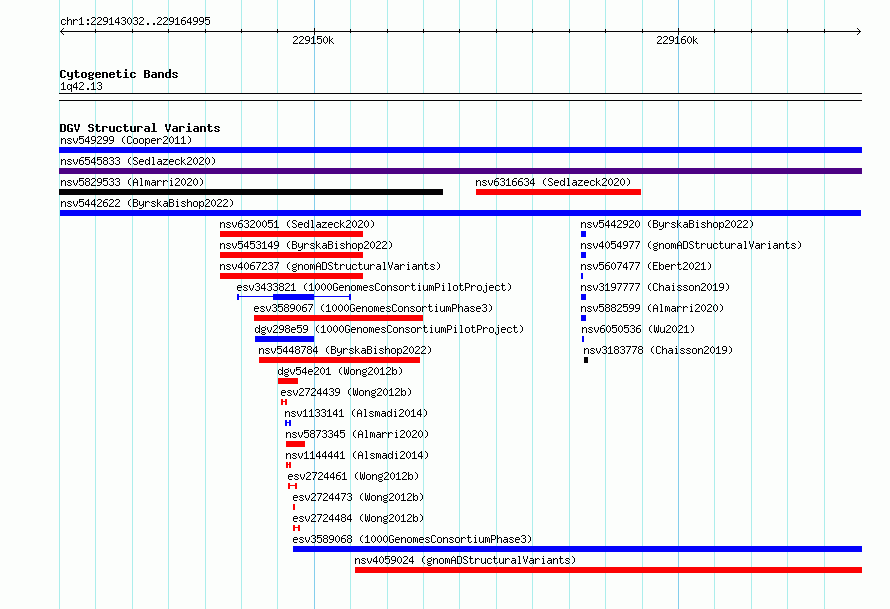Open nsv3183778 (Chaisson2019) label

pyautogui.click(x=658, y=350)
